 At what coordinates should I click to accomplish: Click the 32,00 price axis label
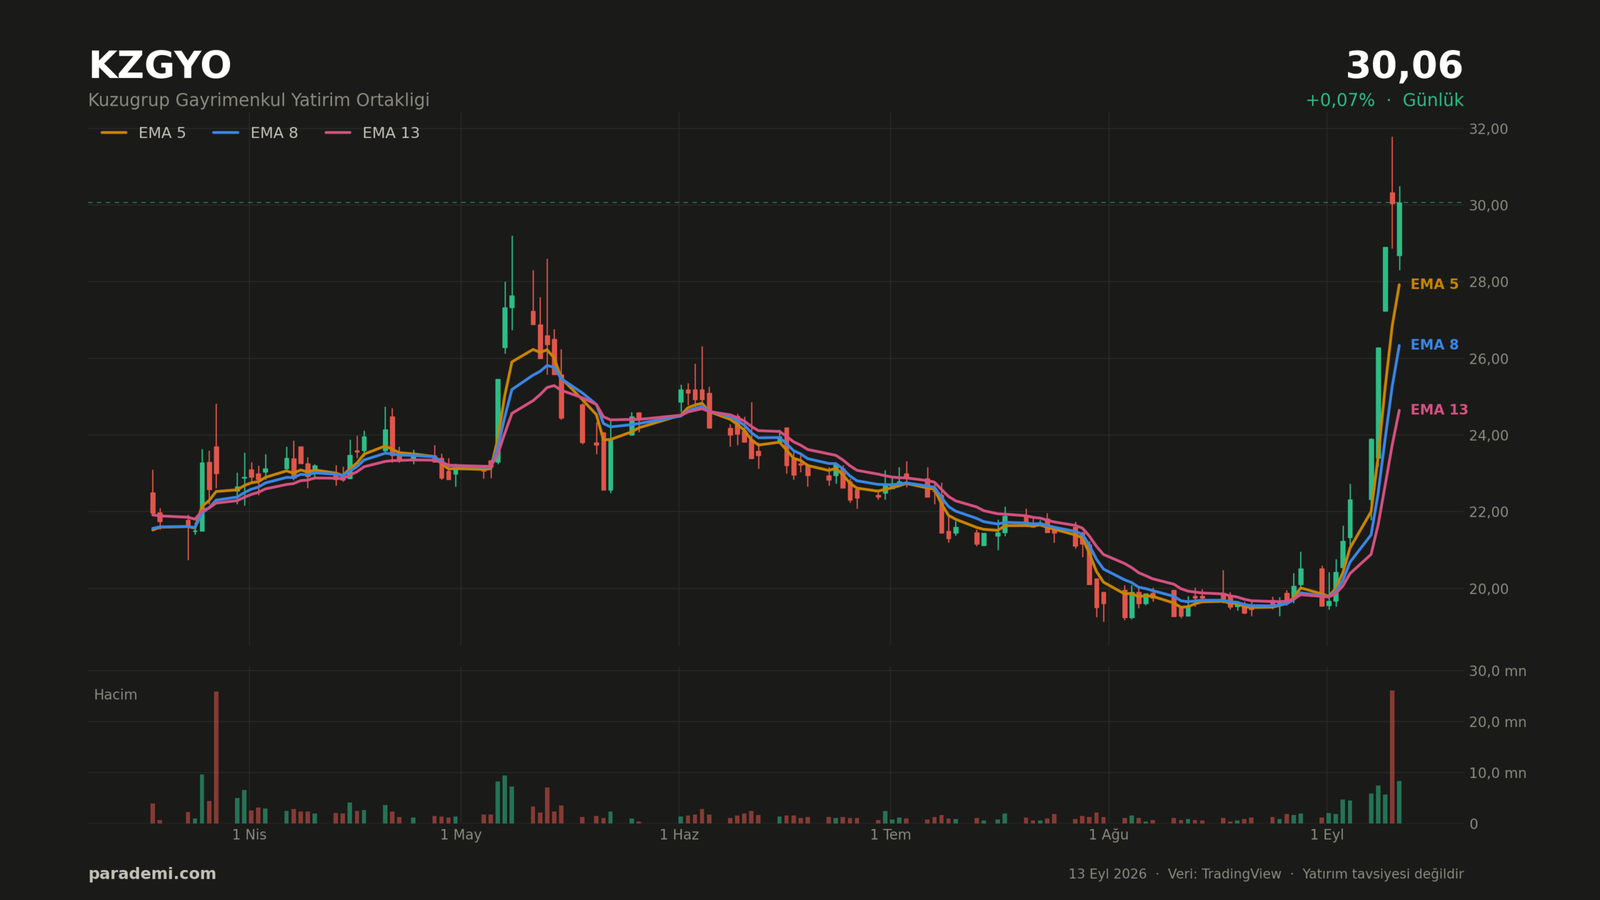click(1488, 129)
